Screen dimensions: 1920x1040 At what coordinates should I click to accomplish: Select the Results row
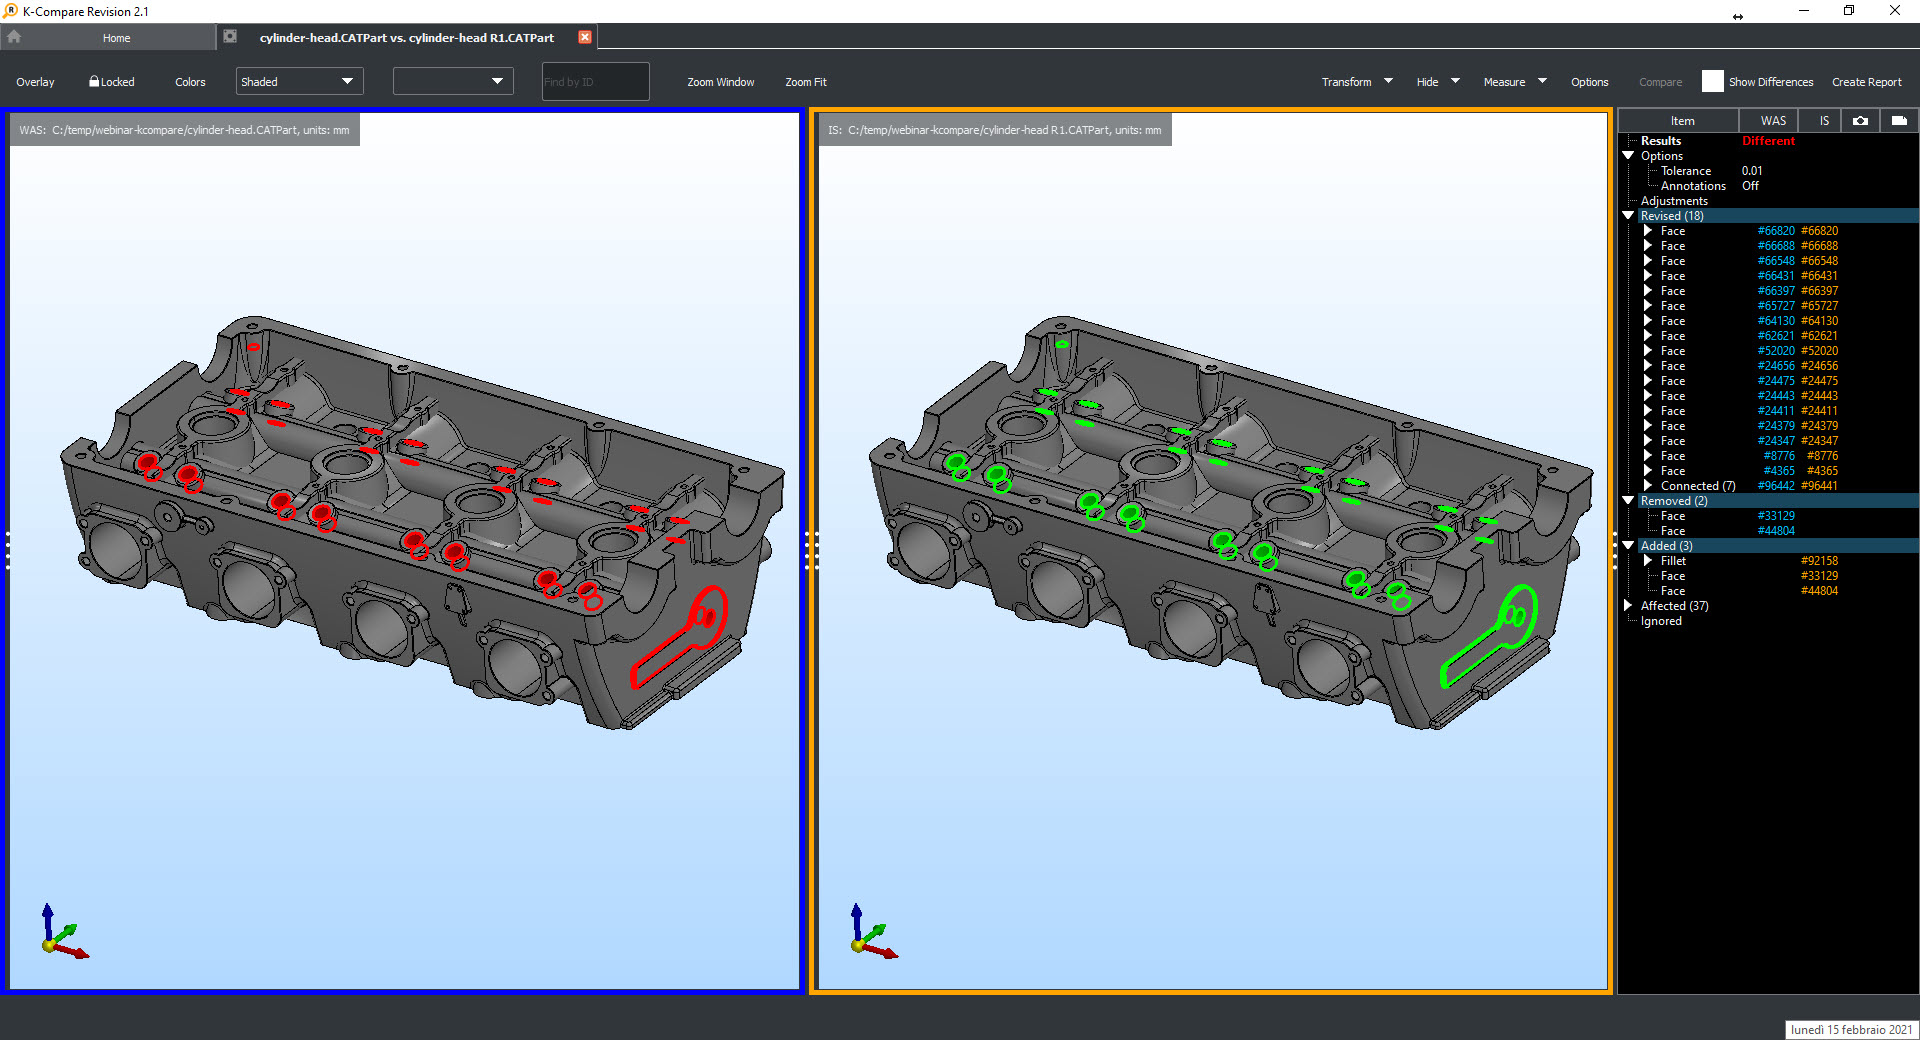pyautogui.click(x=1768, y=141)
